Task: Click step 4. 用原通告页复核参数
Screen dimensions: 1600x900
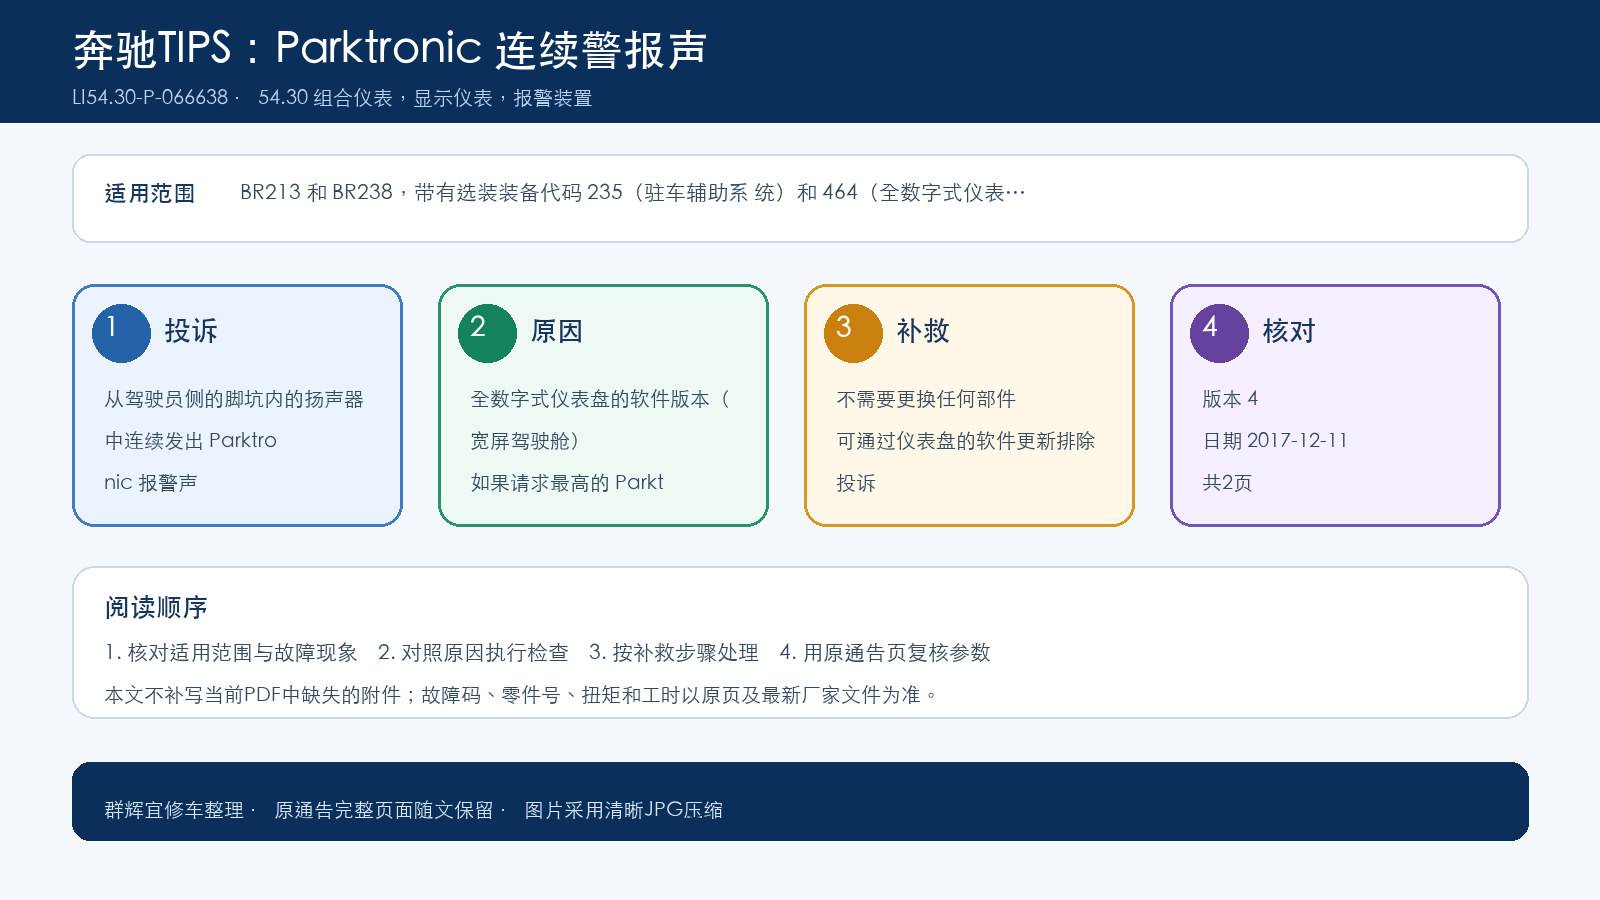Action: [885, 653]
